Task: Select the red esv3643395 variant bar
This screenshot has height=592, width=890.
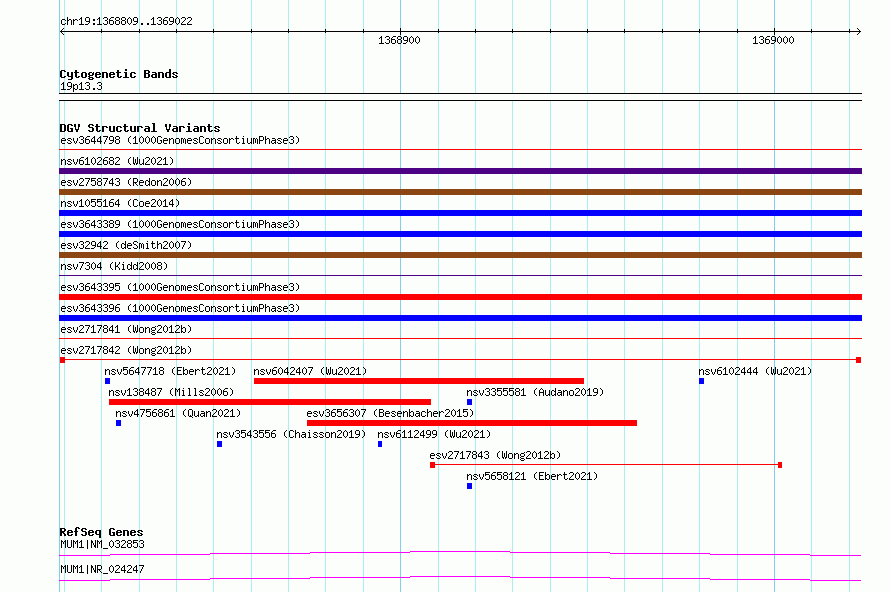Action: tap(460, 297)
